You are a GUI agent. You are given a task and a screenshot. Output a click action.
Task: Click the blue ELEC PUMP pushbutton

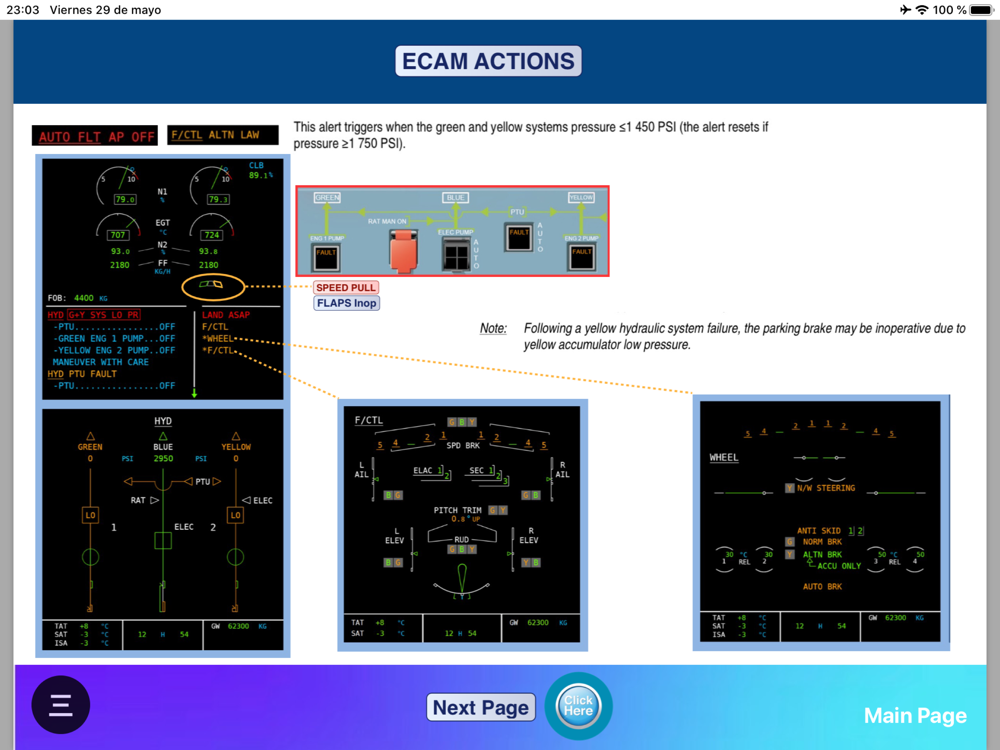click(456, 254)
